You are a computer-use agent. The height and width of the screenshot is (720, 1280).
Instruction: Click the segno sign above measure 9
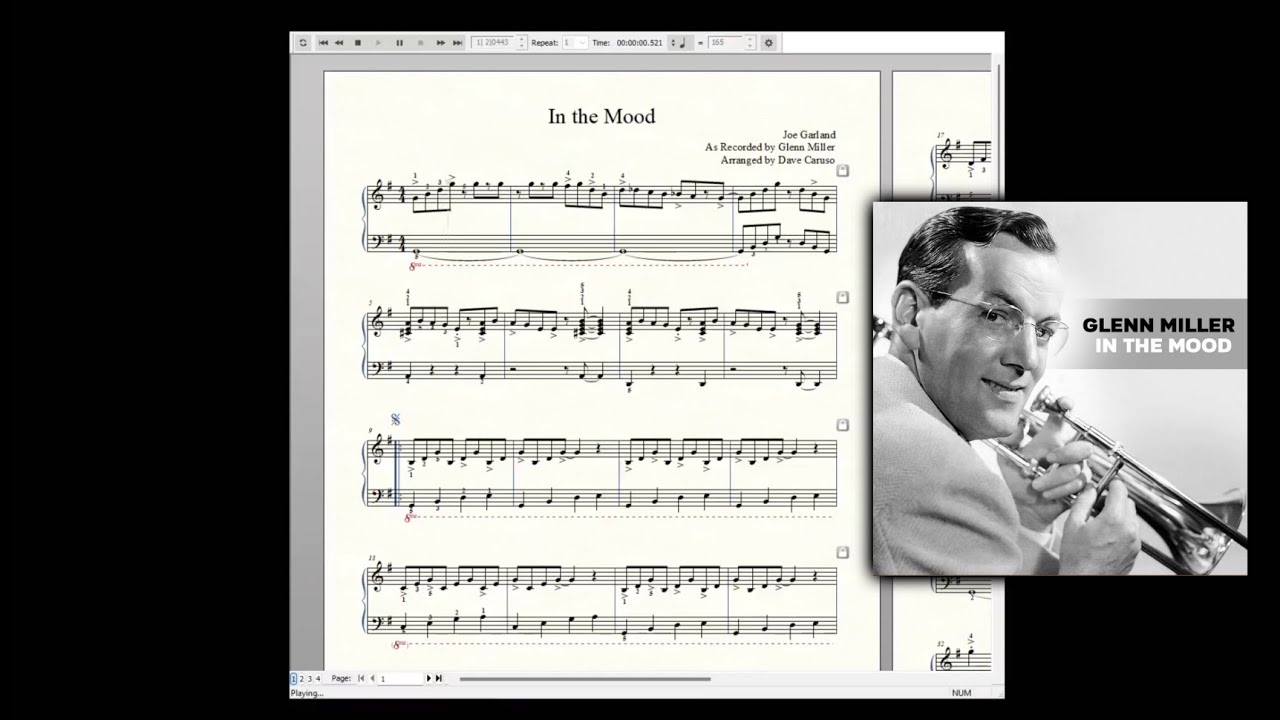[395, 420]
